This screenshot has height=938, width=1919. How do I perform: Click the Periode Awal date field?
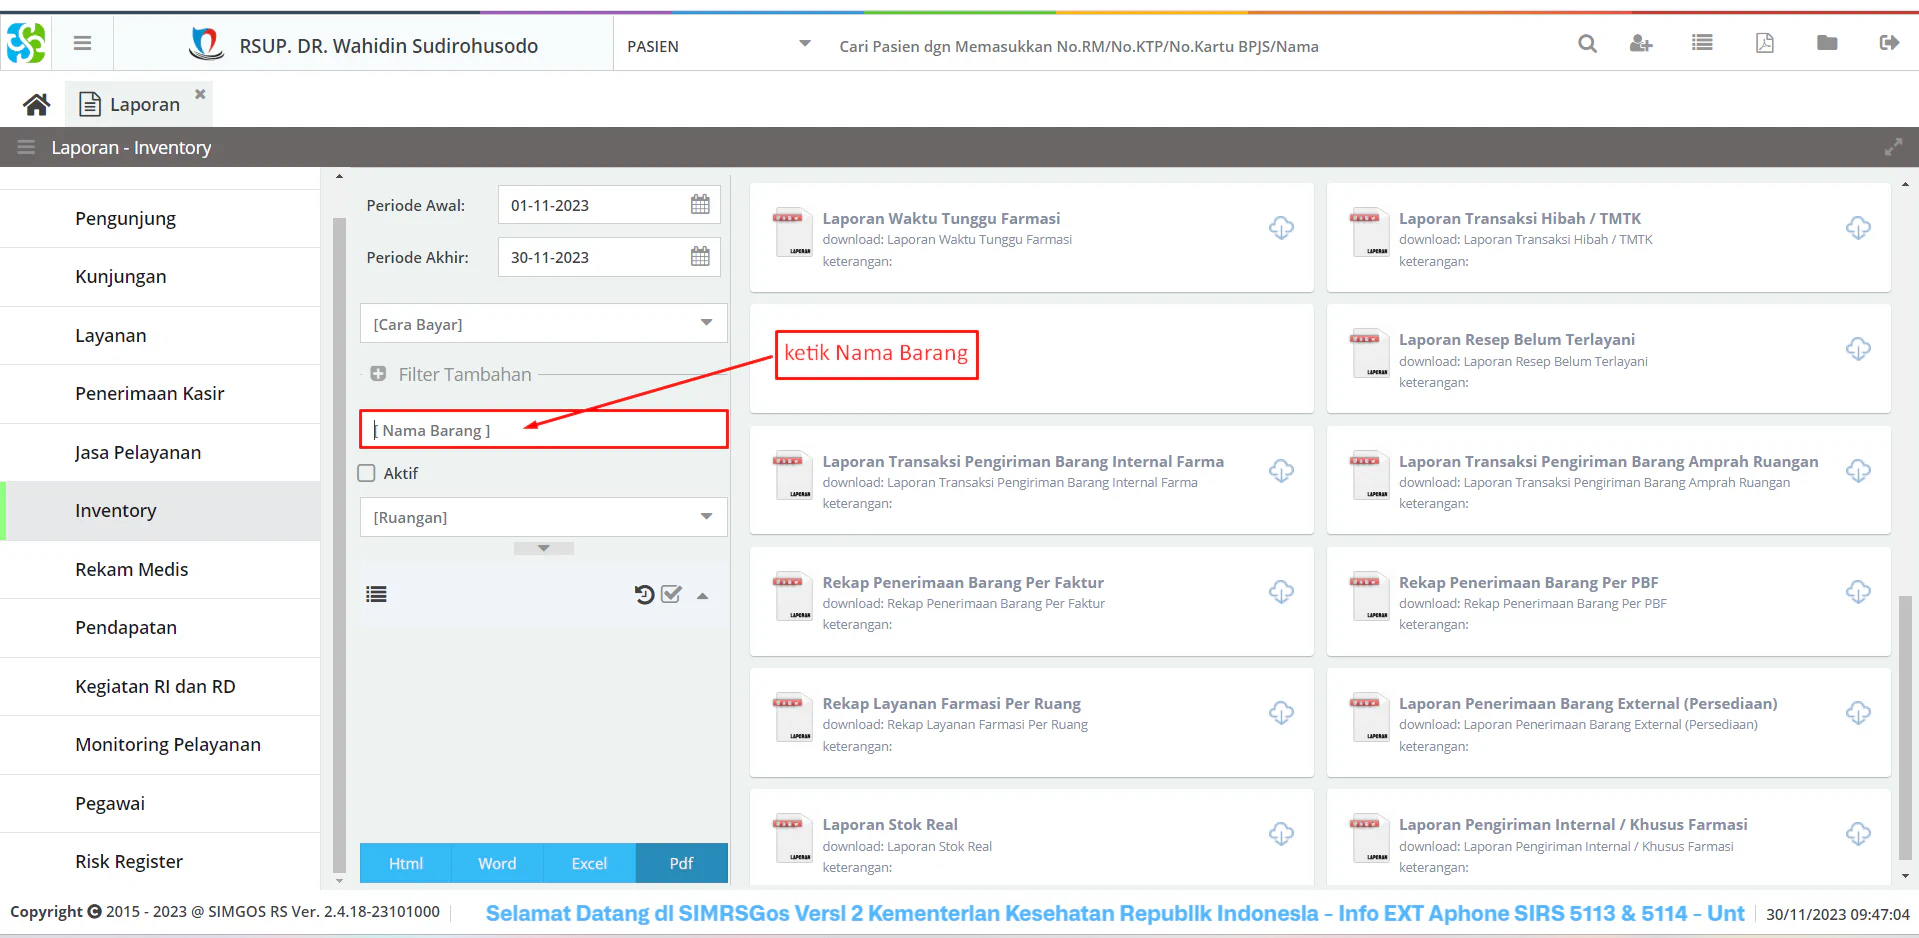point(609,205)
